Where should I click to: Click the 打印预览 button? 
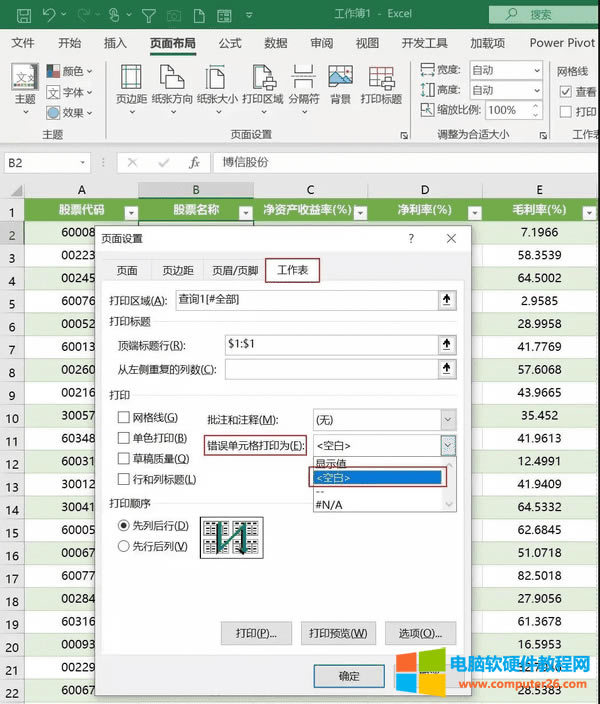337,633
